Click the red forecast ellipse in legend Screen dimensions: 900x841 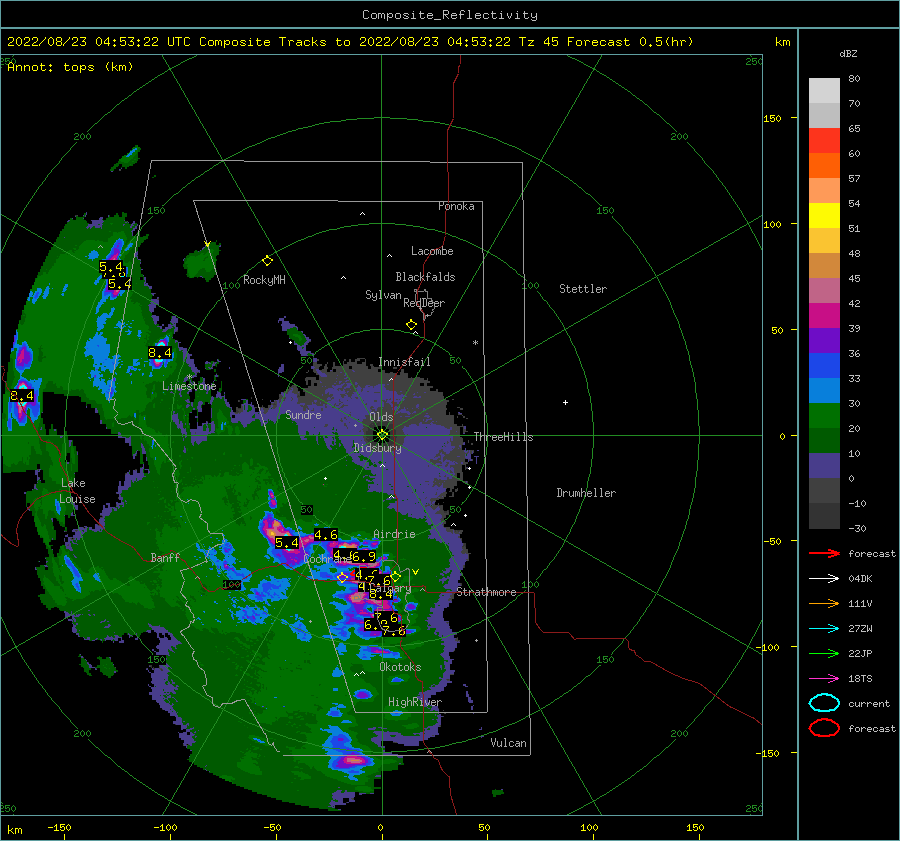[x=824, y=728]
